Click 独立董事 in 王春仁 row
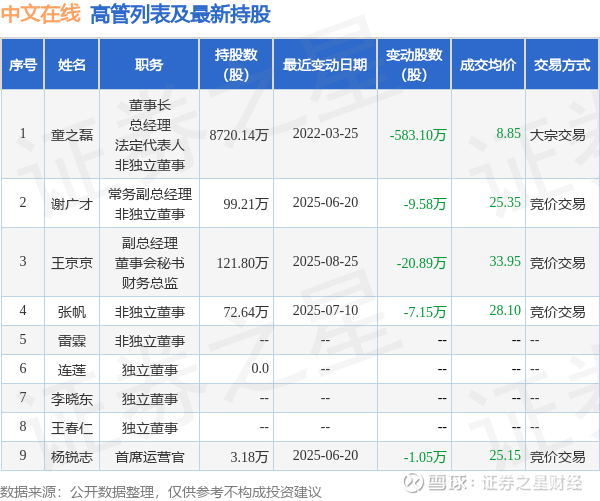This screenshot has width=600, height=501. (x=150, y=428)
